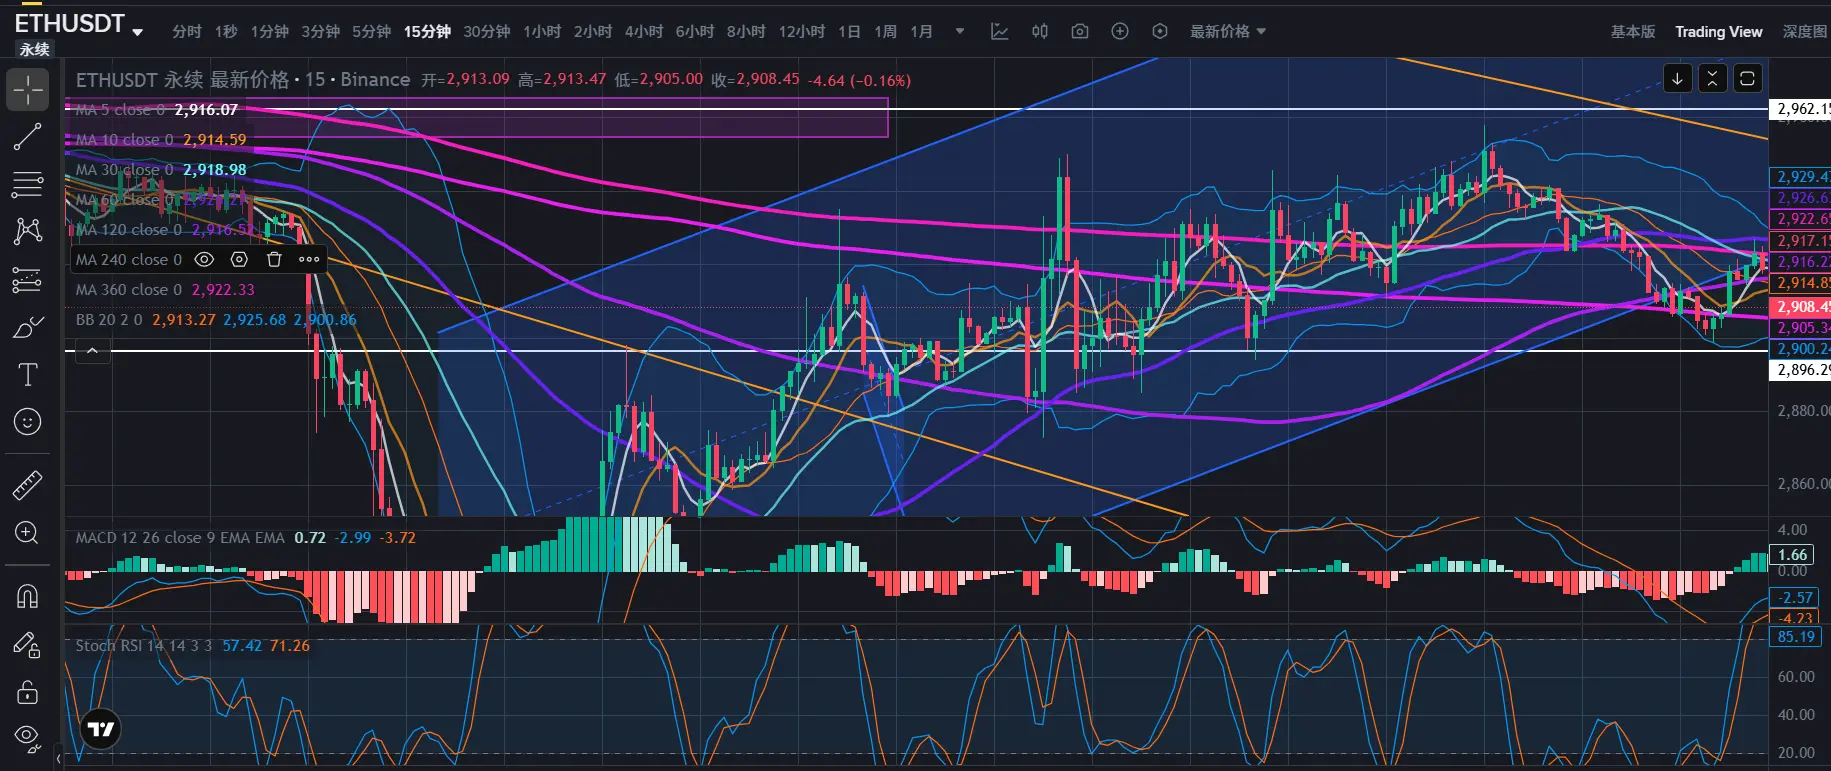The height and width of the screenshot is (771, 1831).
Task: Click the add (plus circle) icon
Action: coord(1120,31)
